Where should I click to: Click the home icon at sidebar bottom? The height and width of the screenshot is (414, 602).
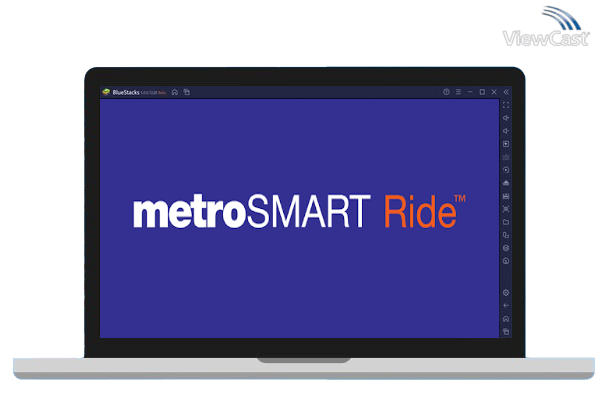(x=506, y=319)
